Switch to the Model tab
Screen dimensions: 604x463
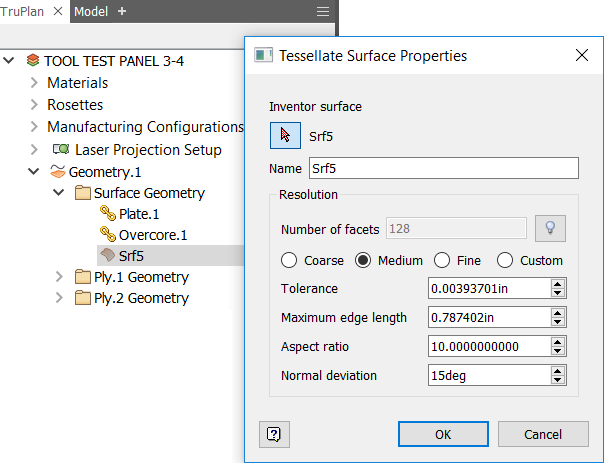pyautogui.click(x=91, y=11)
